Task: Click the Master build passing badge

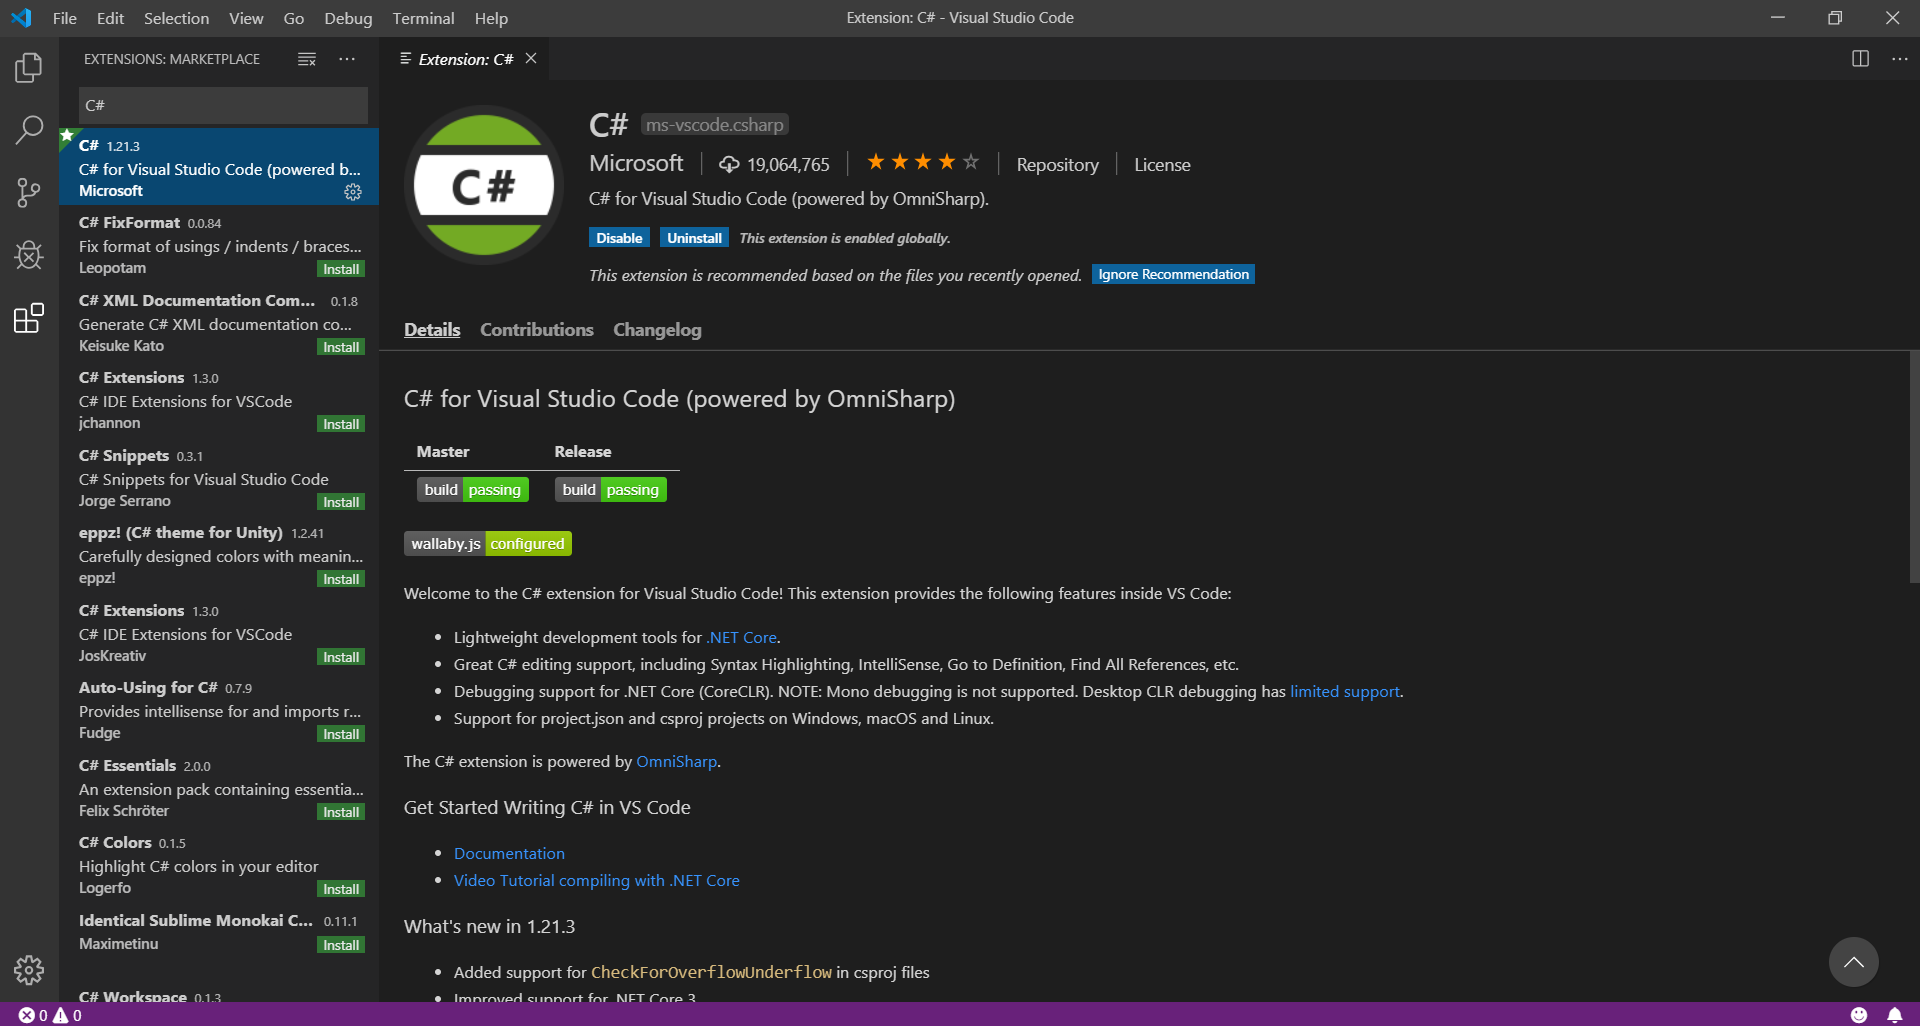Action: point(472,489)
